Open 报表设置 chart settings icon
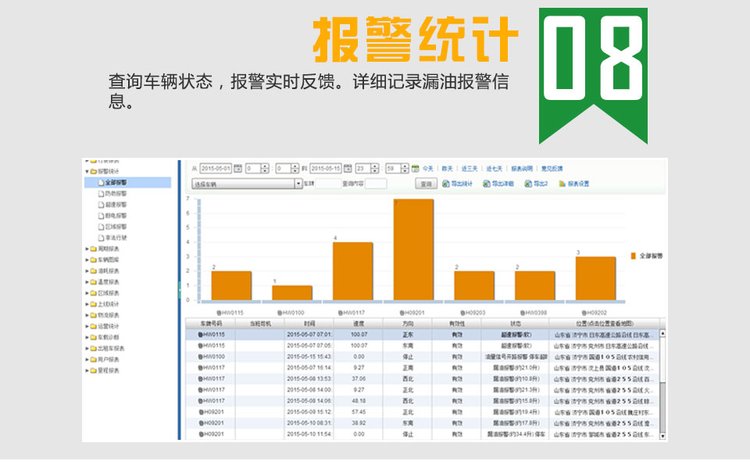This screenshot has height=468, width=750. coord(563,184)
